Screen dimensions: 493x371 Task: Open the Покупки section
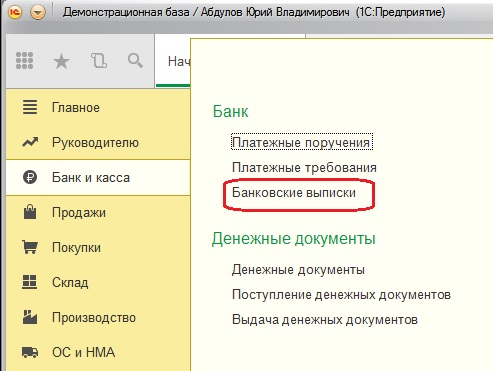(98, 247)
